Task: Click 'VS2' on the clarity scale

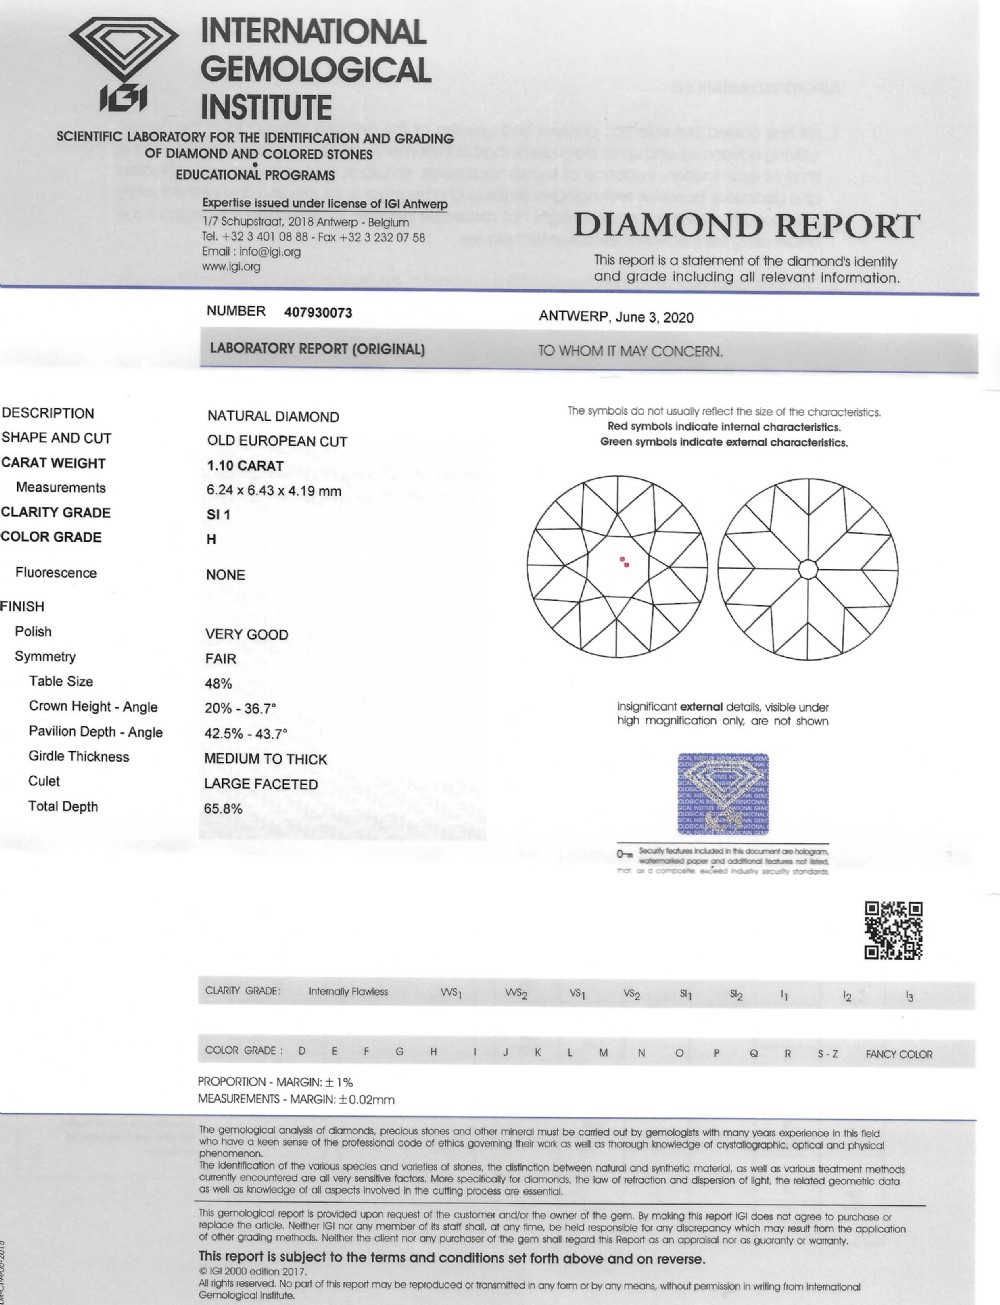Action: [x=631, y=994]
